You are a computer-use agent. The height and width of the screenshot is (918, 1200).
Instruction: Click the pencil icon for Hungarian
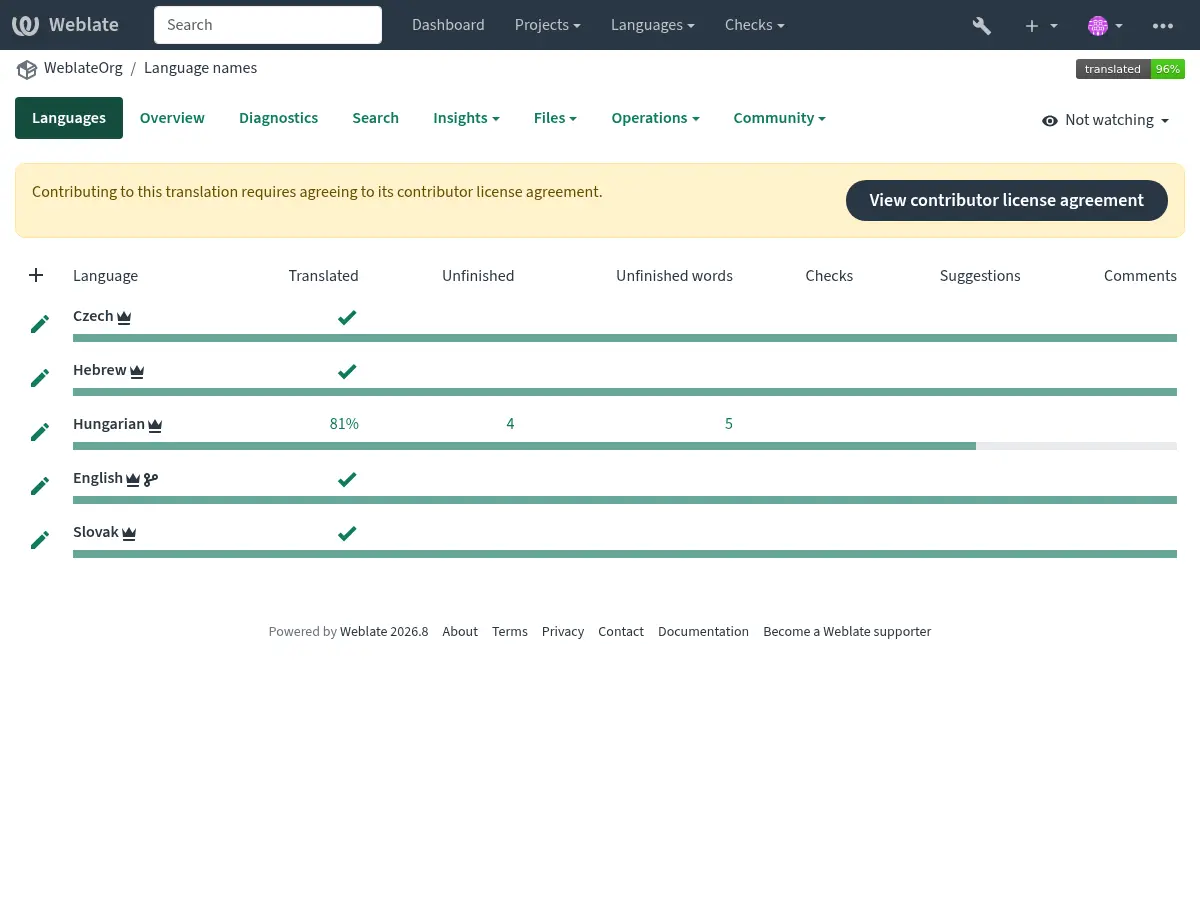(40, 432)
